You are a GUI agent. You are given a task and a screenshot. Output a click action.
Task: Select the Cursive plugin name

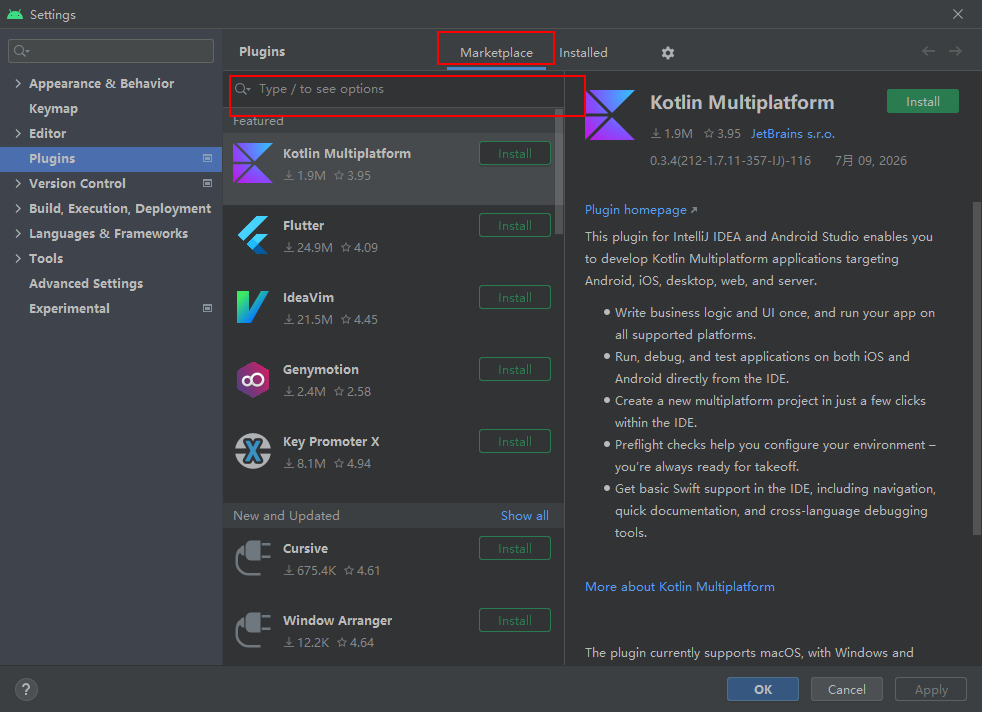point(305,549)
